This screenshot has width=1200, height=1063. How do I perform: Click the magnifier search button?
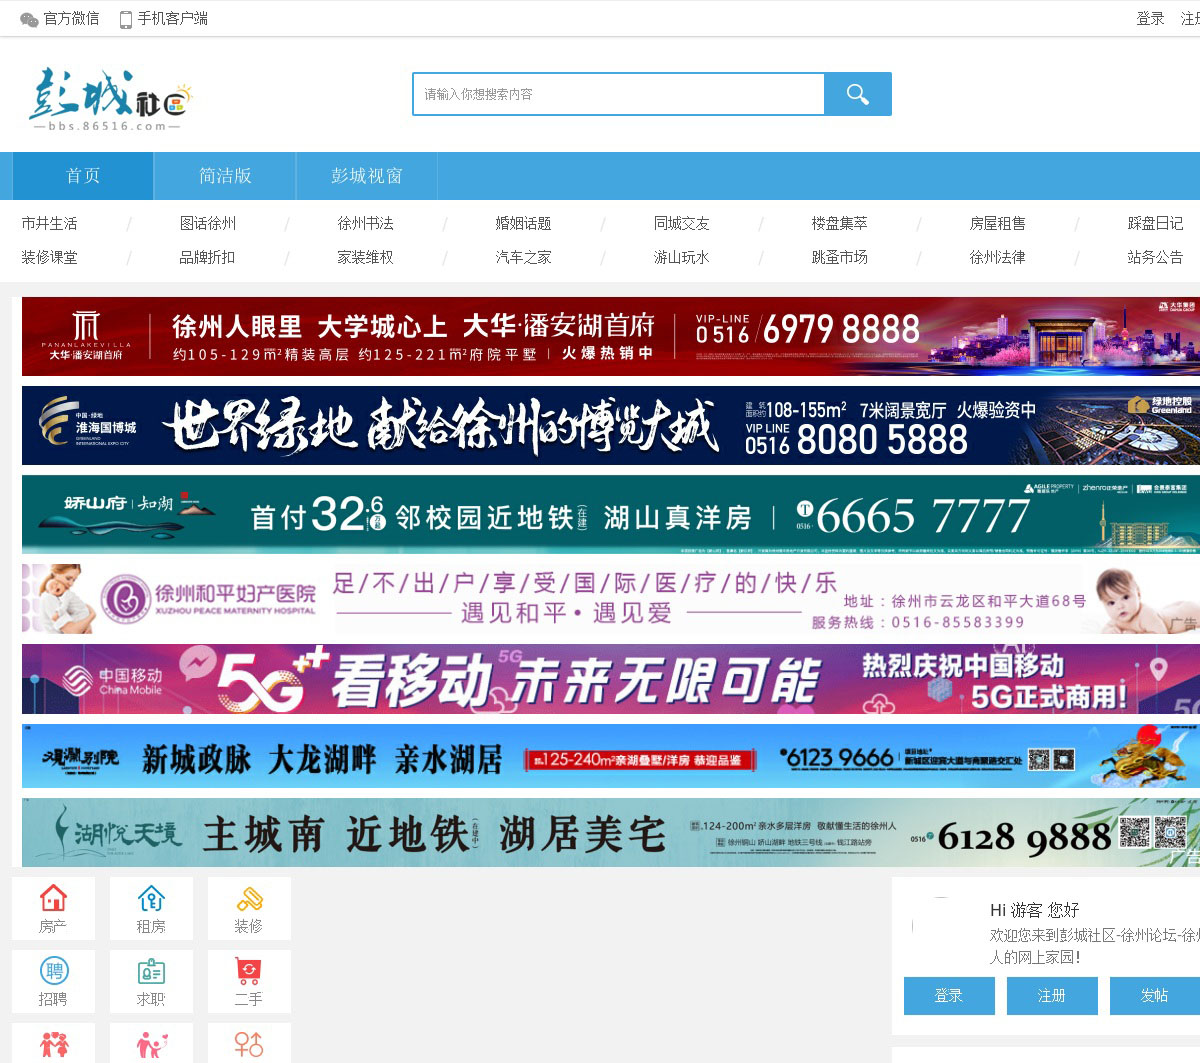(x=857, y=94)
